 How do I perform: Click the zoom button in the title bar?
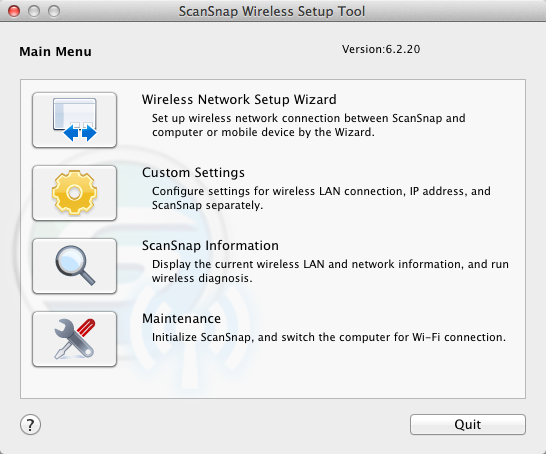coord(54,11)
